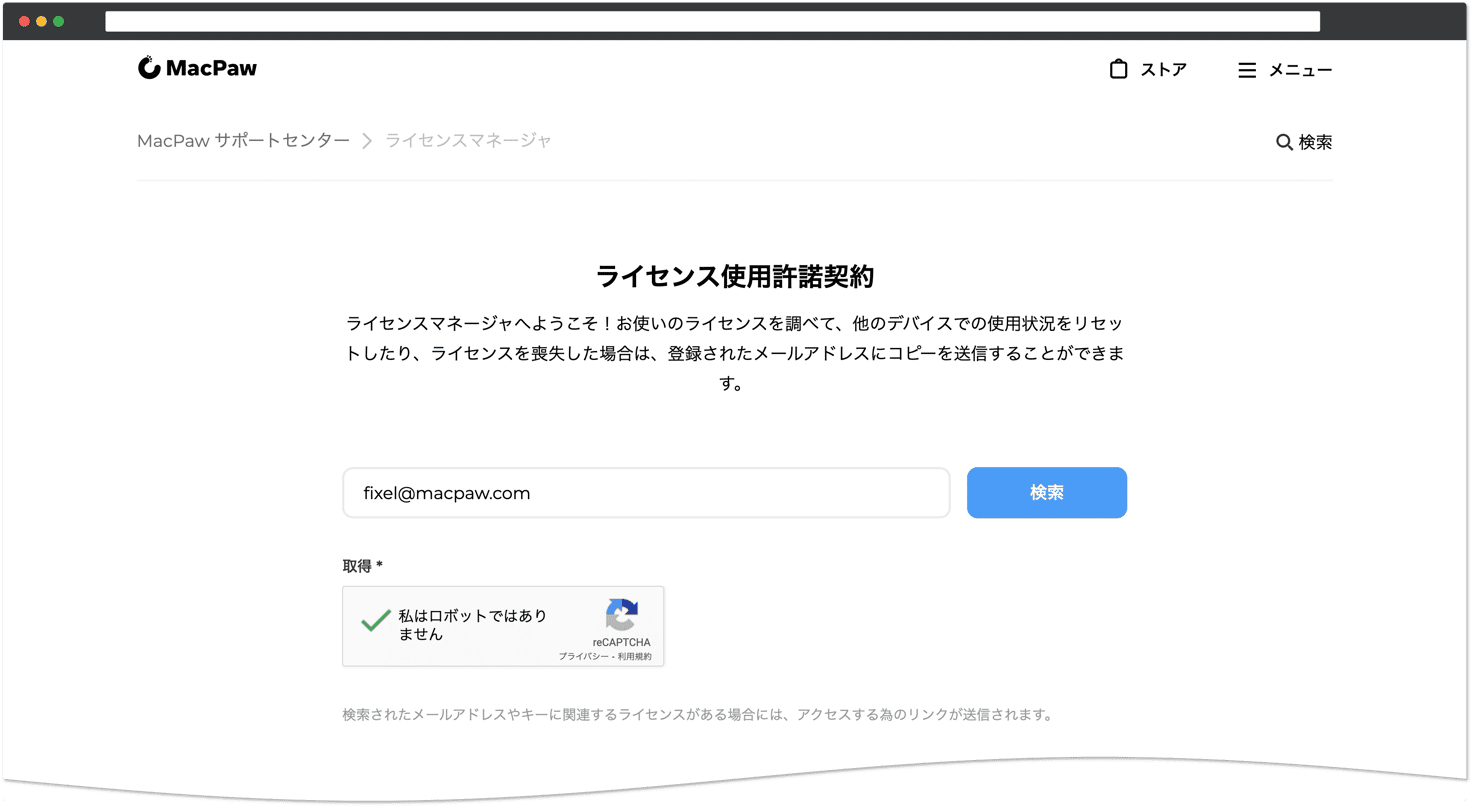Click the 取得 * field label
The height and width of the screenshot is (807, 1472).
click(x=363, y=566)
